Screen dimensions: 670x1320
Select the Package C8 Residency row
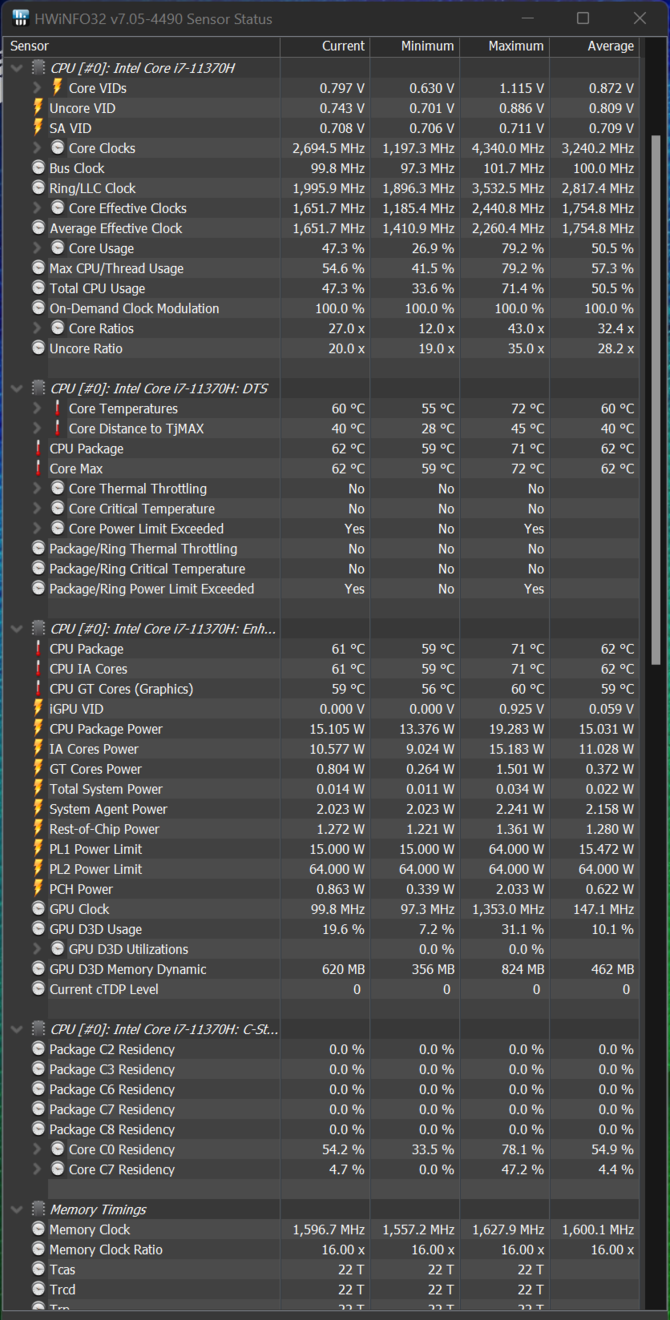click(x=322, y=1129)
